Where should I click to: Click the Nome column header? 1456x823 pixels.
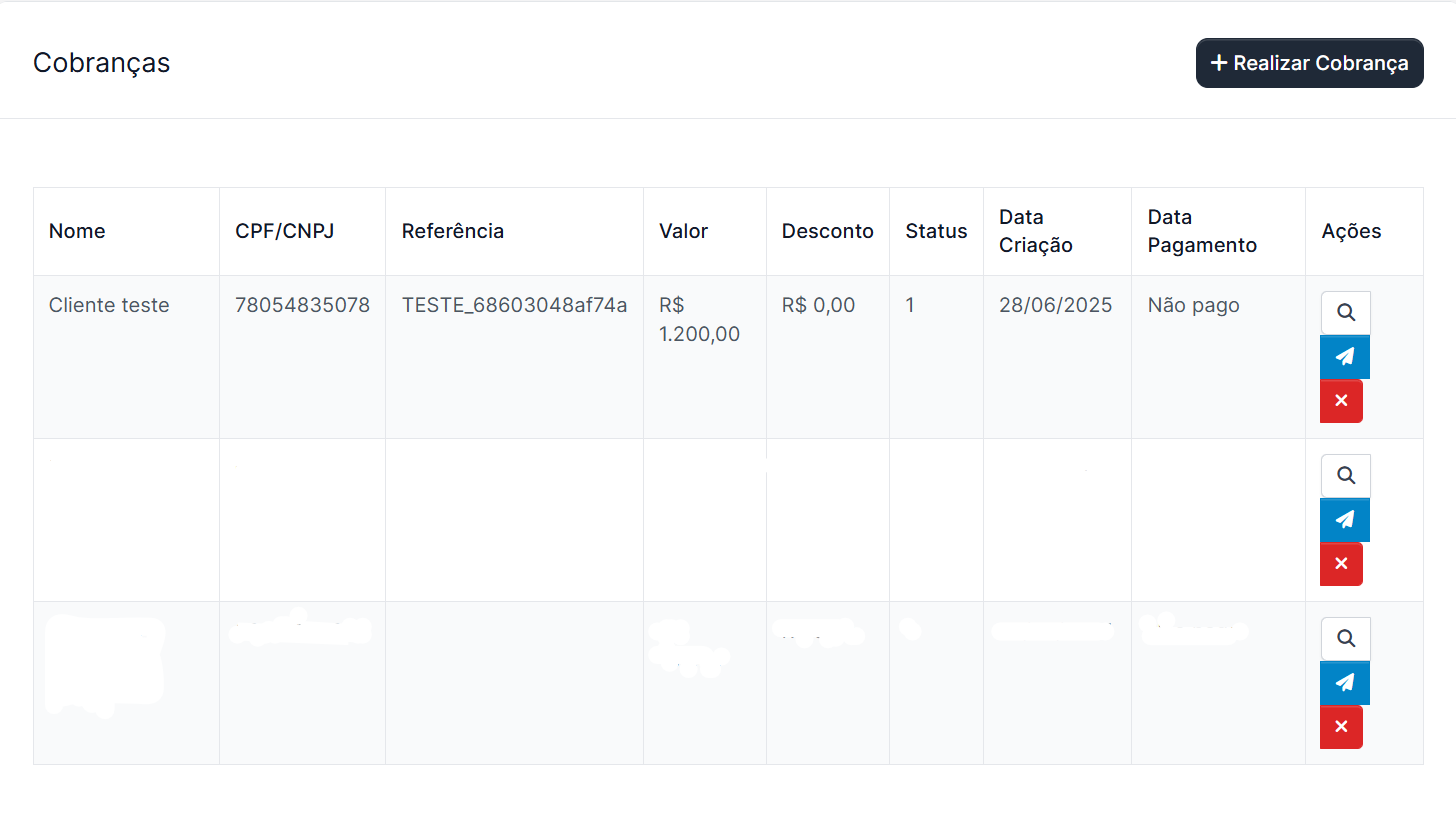tap(77, 231)
